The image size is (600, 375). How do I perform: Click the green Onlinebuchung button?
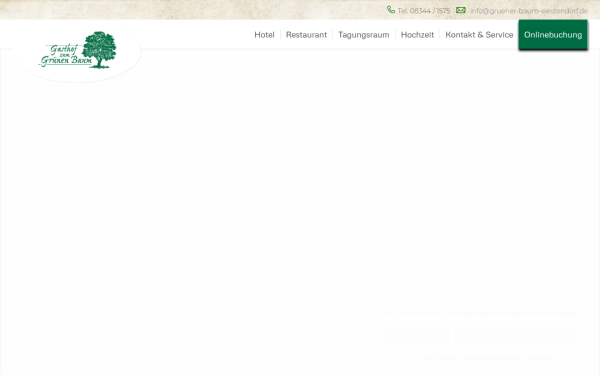[x=553, y=34]
